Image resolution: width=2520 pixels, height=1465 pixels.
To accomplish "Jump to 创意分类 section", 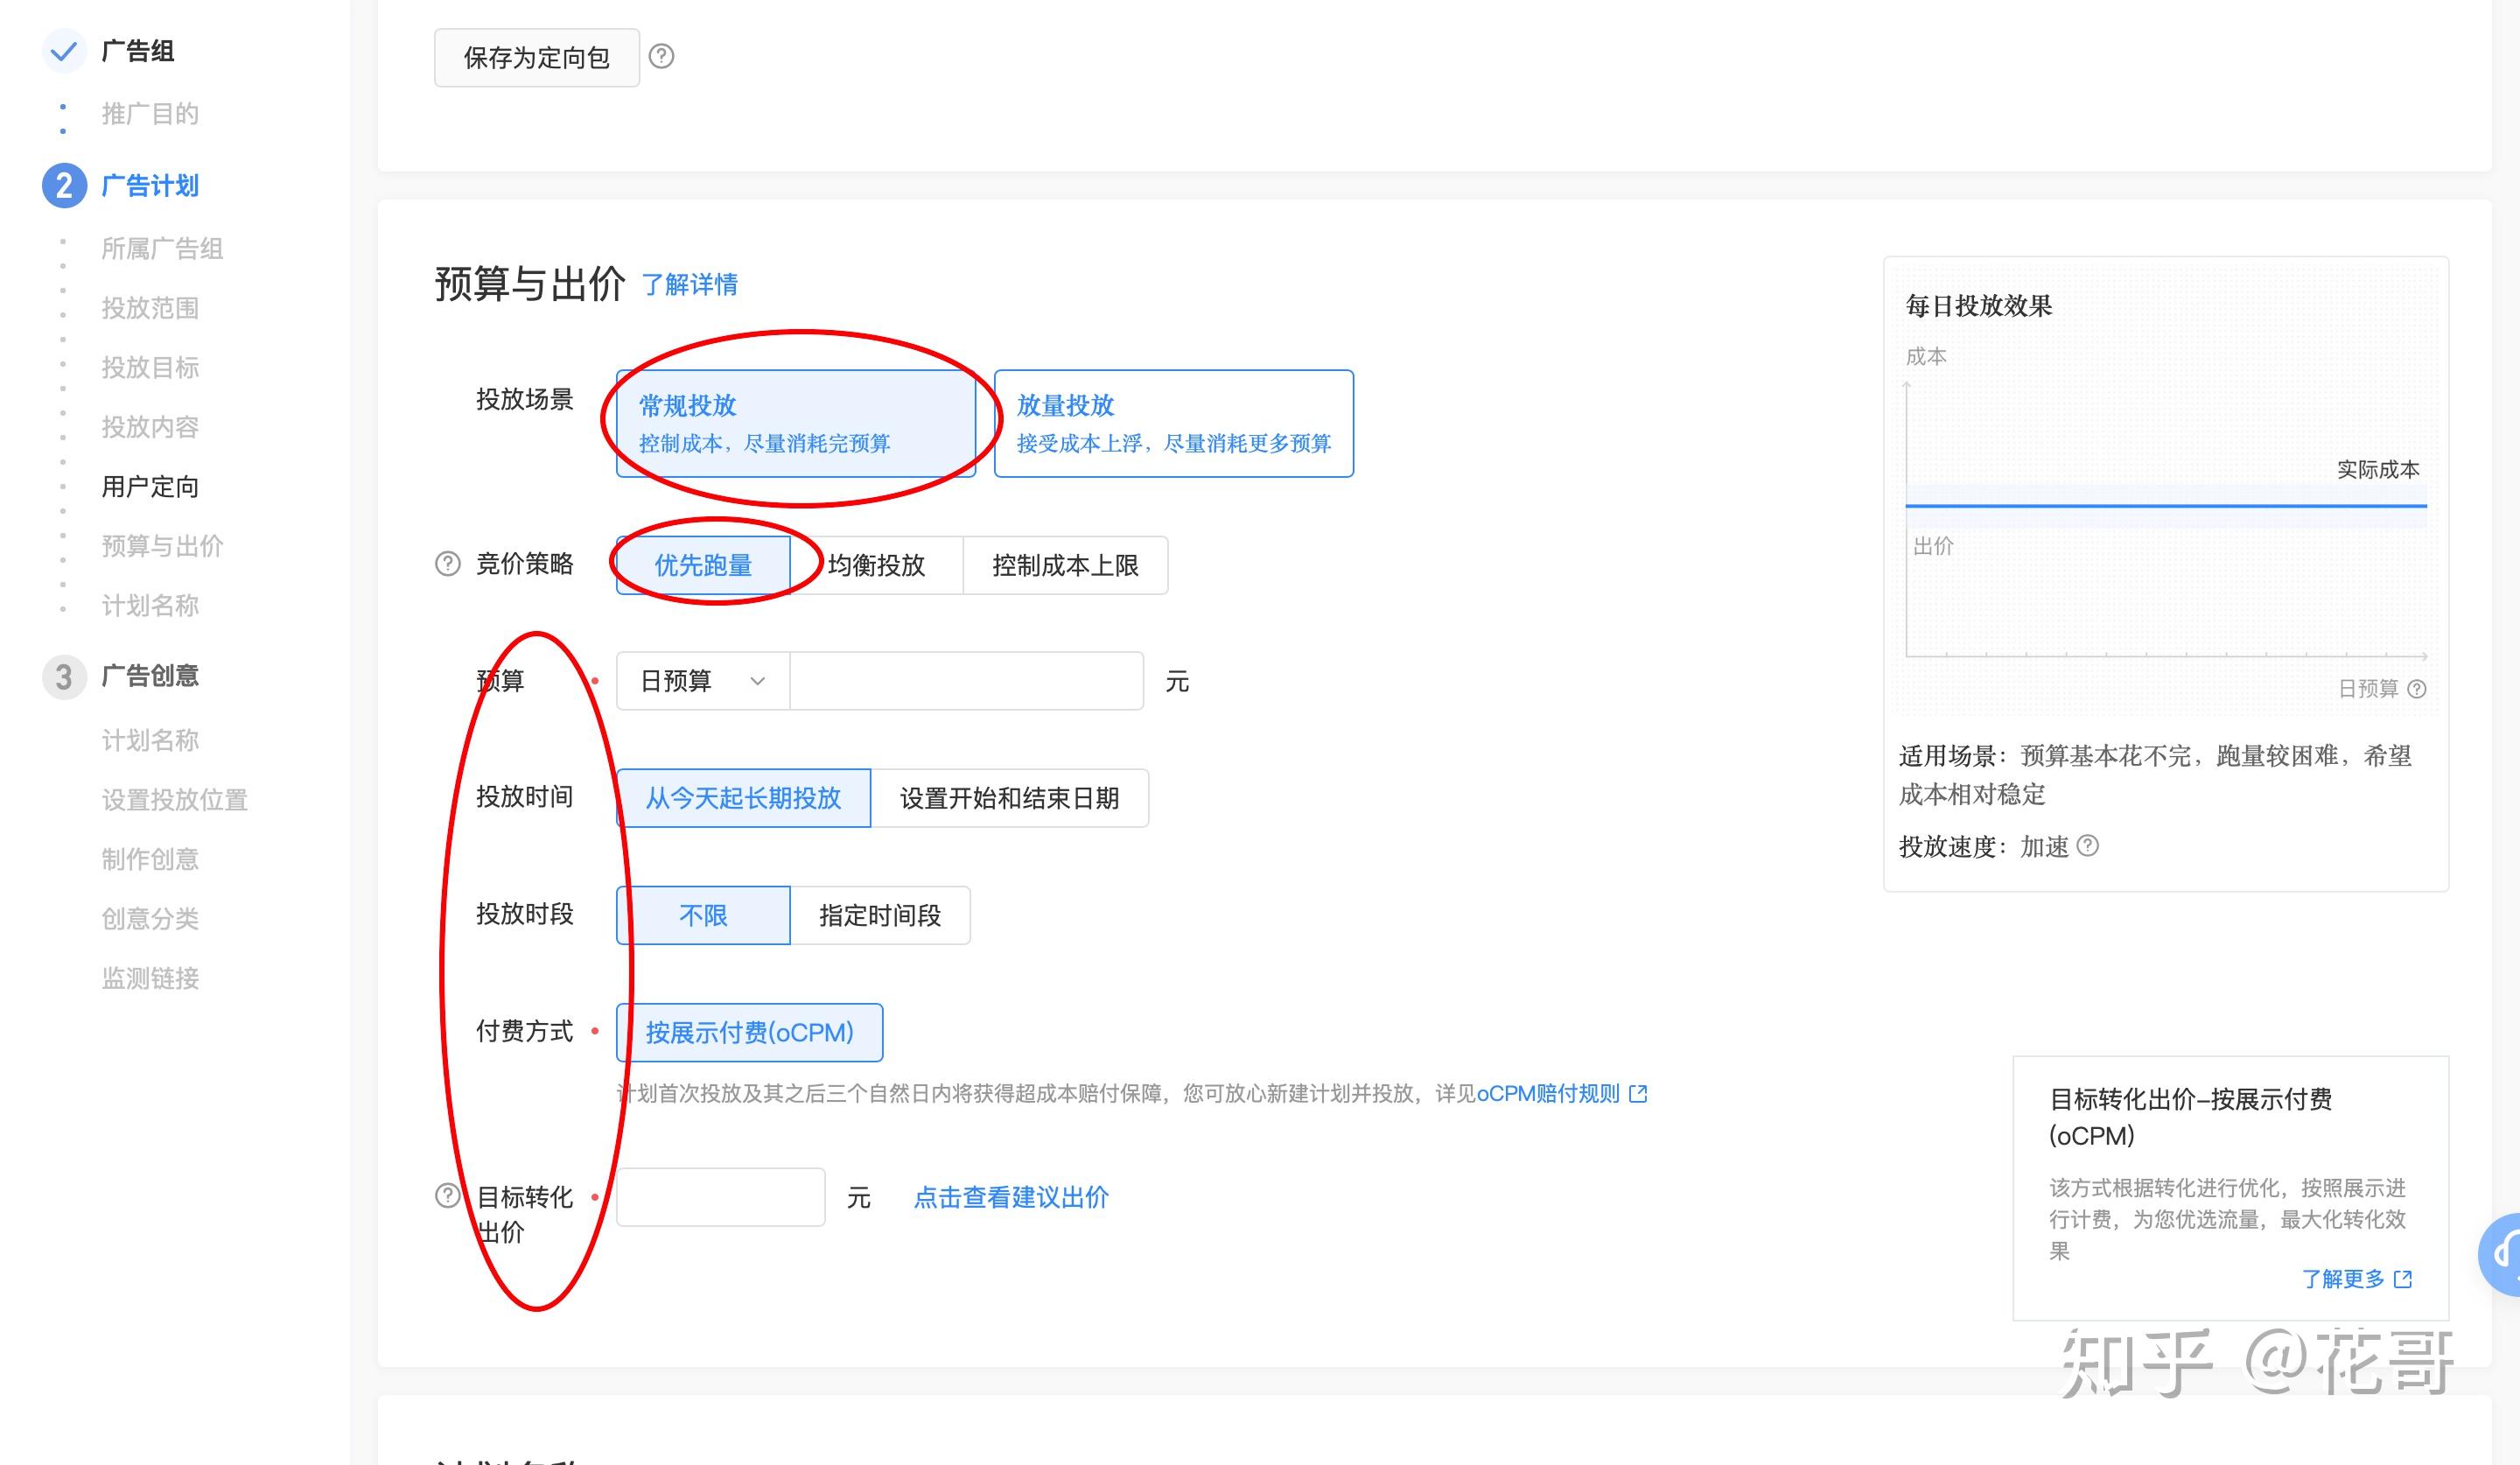I will coord(150,919).
